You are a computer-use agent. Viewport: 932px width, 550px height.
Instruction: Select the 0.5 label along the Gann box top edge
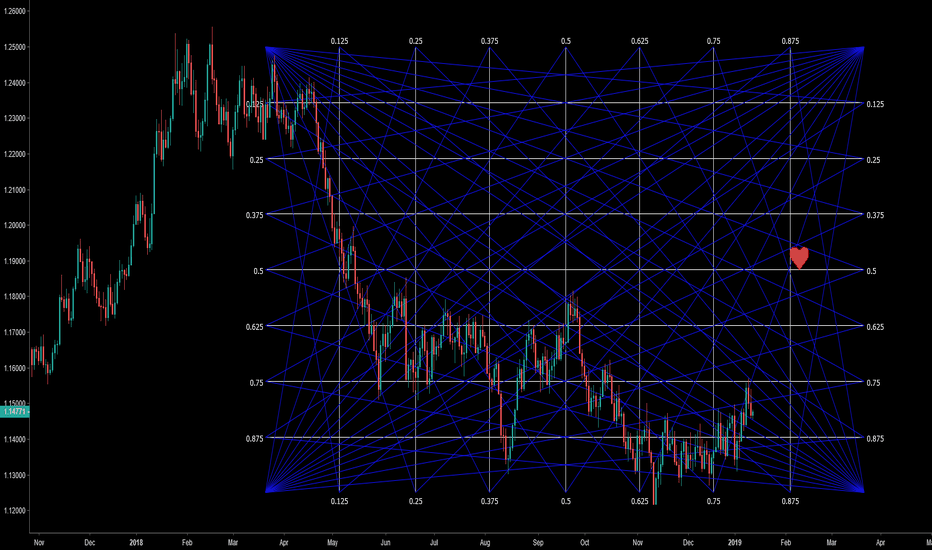pos(566,41)
